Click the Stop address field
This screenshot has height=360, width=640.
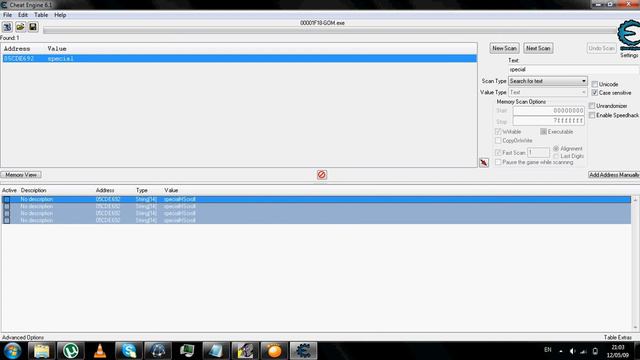[x=549, y=120]
